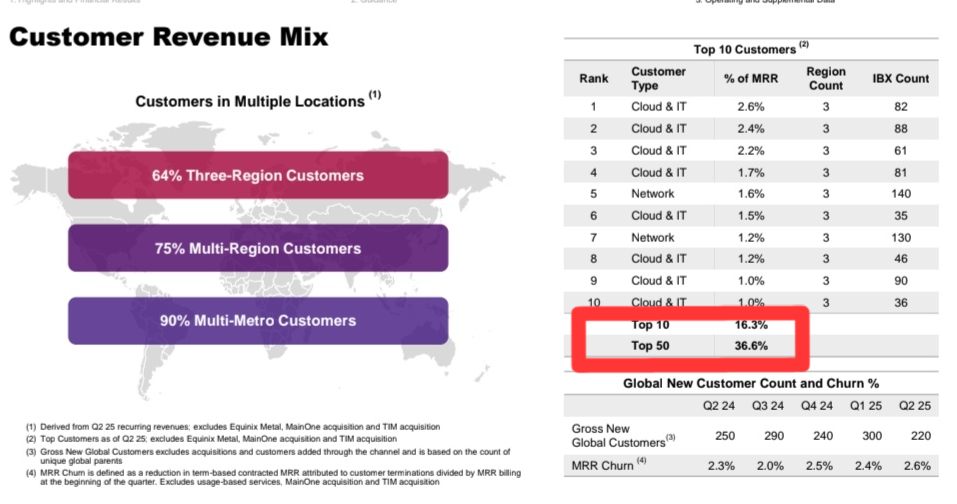Click the gross new customers value 300
The image size is (957, 504).
(x=872, y=436)
